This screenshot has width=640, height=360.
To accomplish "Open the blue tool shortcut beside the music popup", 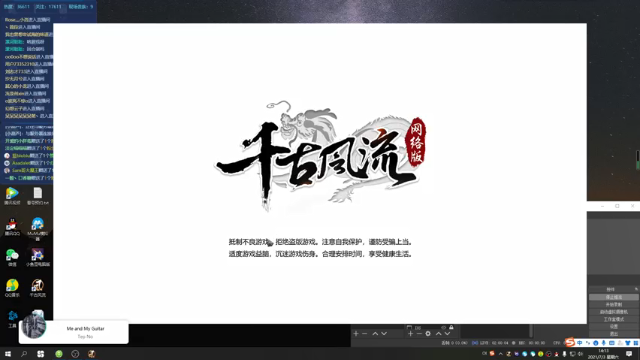I will 12,319.
